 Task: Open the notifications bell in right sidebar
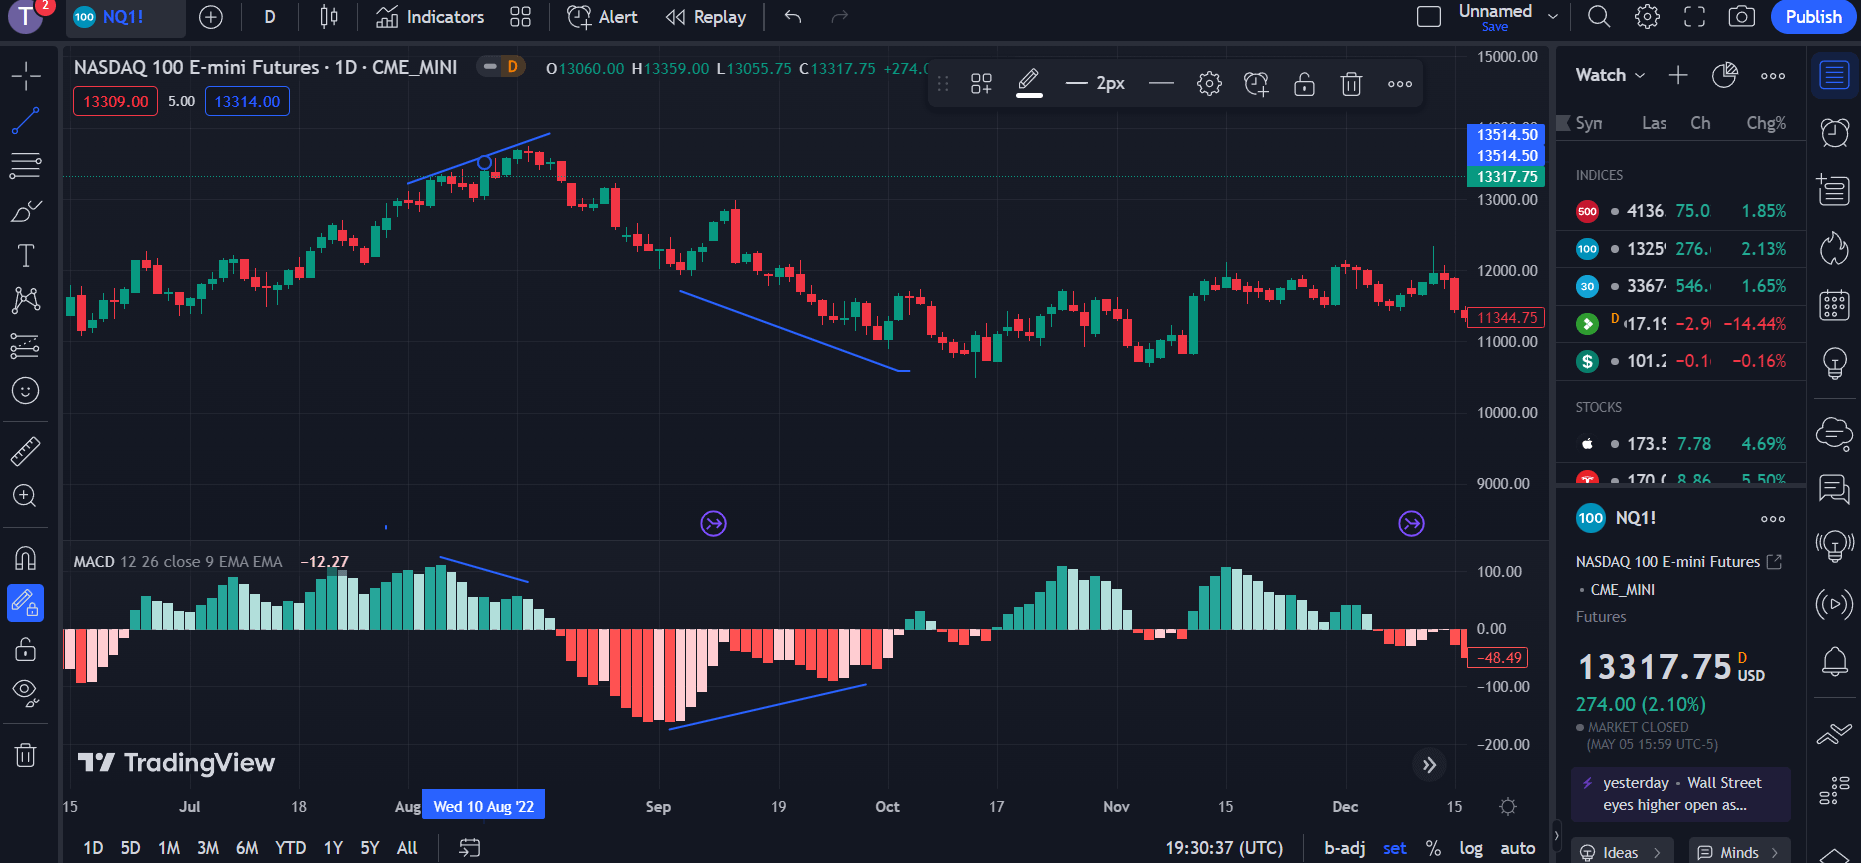(x=1835, y=662)
